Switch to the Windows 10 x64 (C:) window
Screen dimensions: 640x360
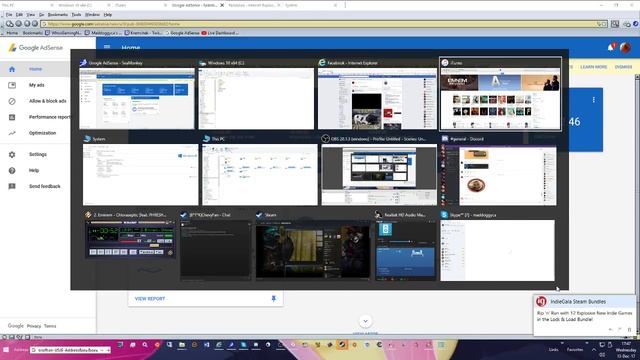click(256, 99)
